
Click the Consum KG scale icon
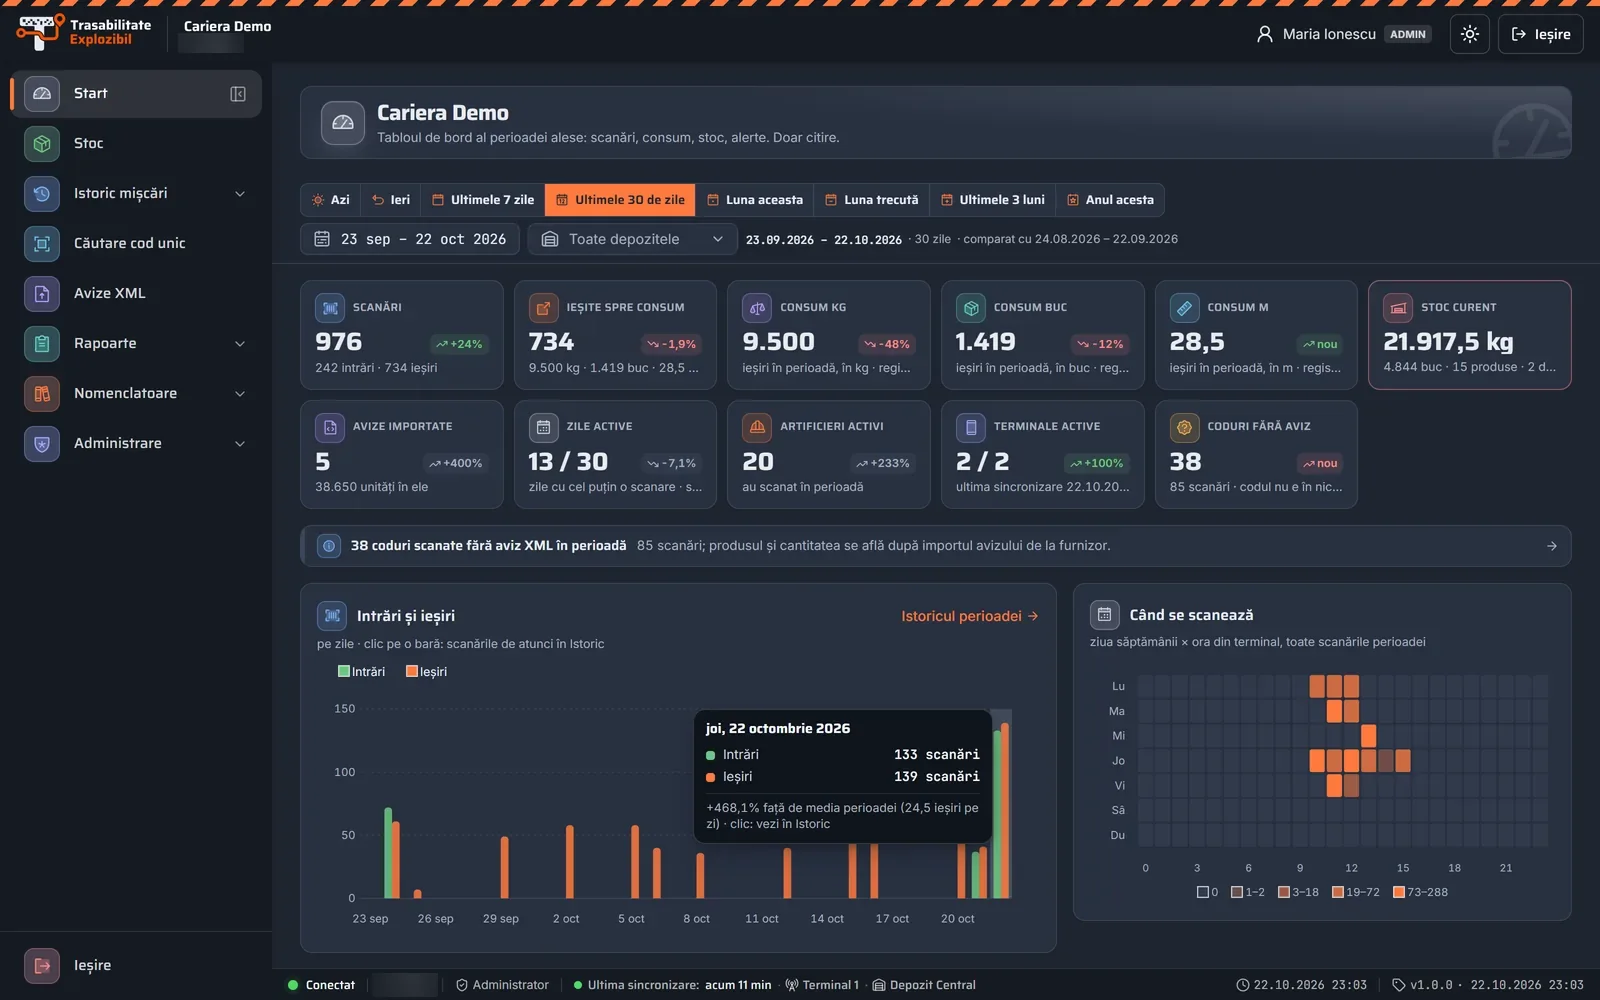pyautogui.click(x=757, y=308)
